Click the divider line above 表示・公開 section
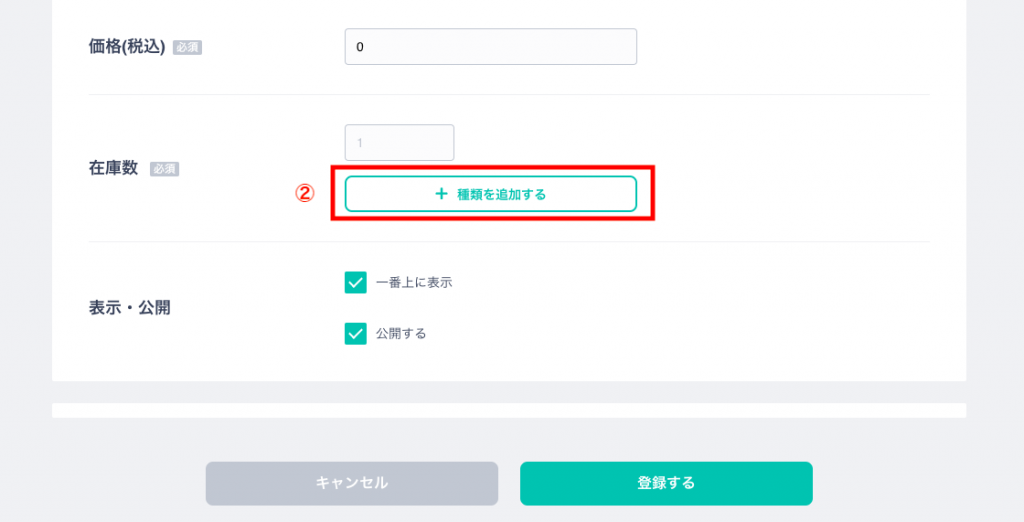 509,241
